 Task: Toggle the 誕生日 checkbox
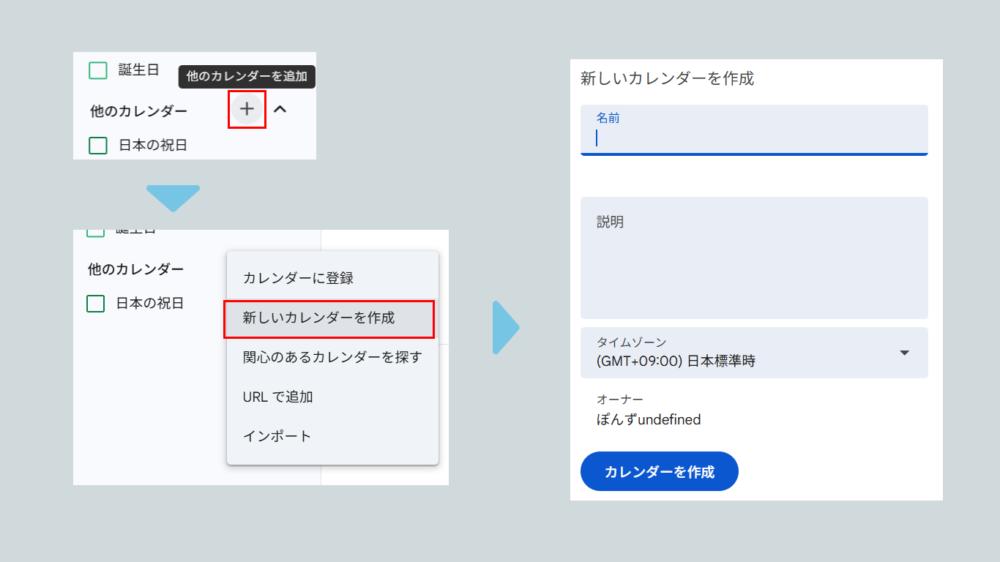pyautogui.click(x=98, y=70)
